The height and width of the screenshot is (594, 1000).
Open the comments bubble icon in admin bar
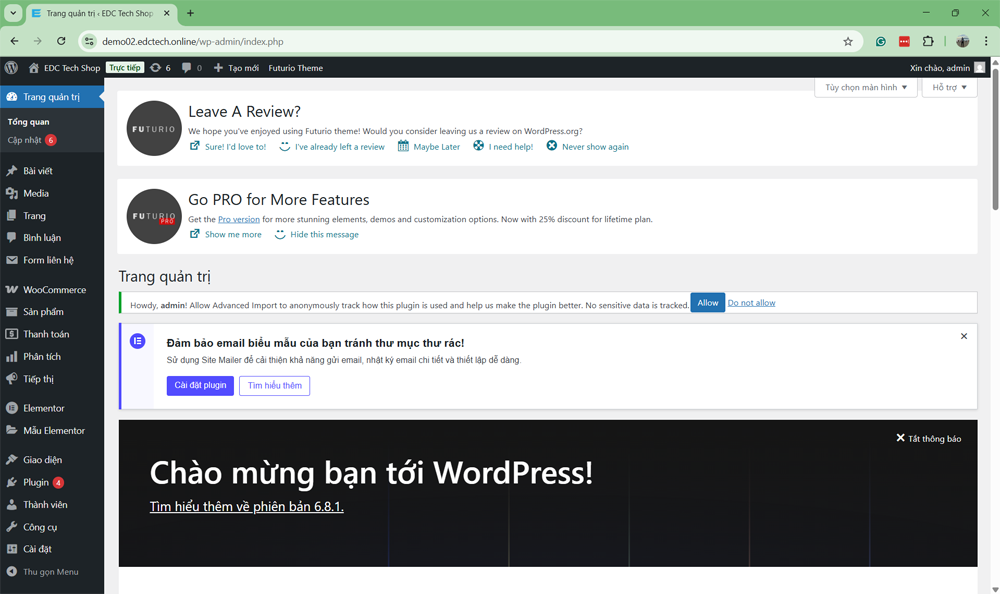pos(186,68)
